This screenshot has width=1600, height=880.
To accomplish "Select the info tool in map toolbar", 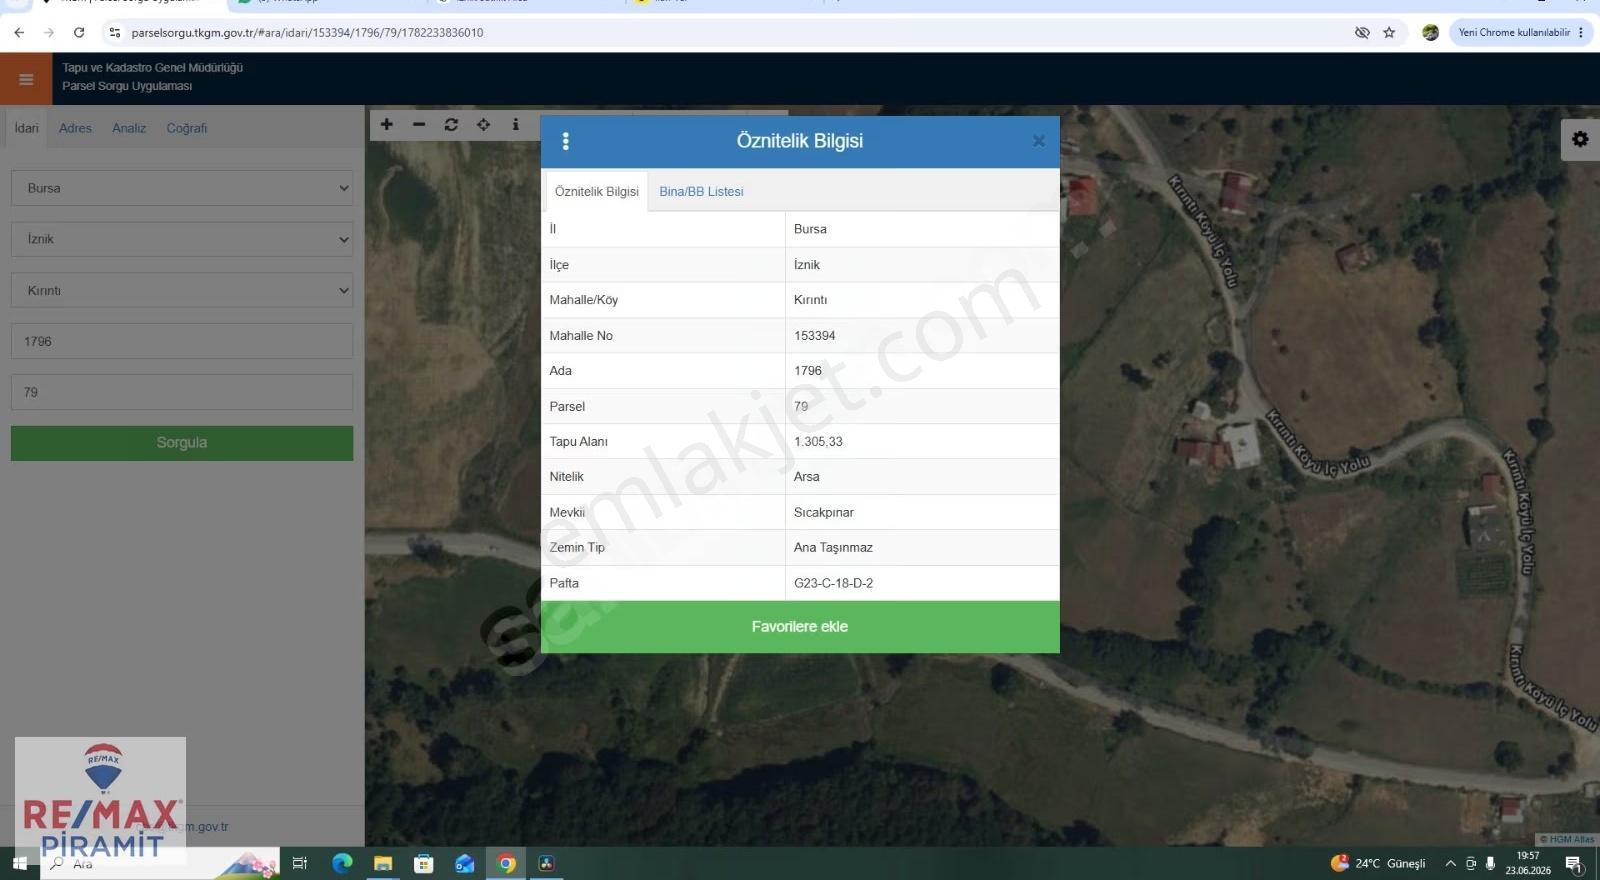I will [515, 125].
